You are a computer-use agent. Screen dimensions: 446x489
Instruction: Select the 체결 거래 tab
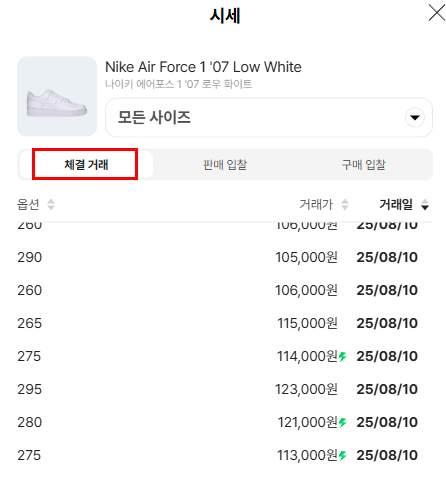coord(86,165)
